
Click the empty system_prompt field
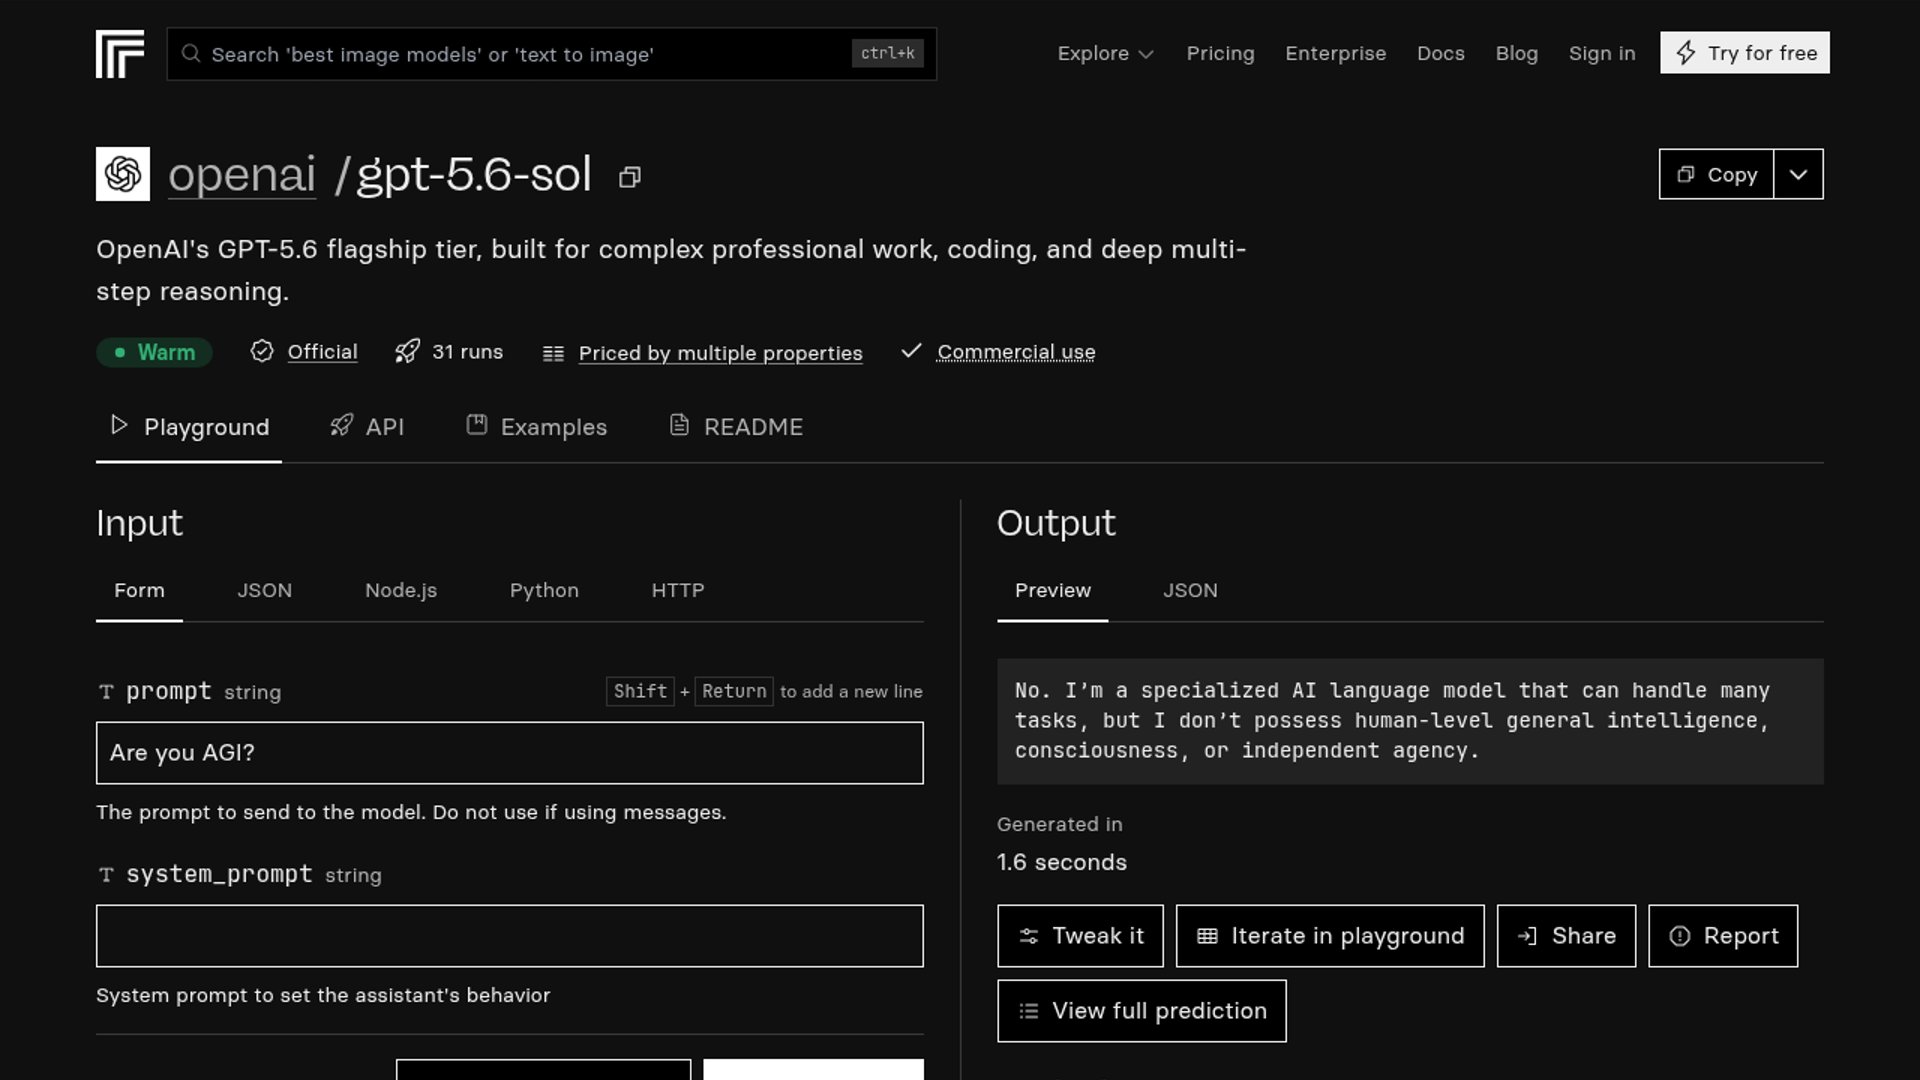coord(510,936)
